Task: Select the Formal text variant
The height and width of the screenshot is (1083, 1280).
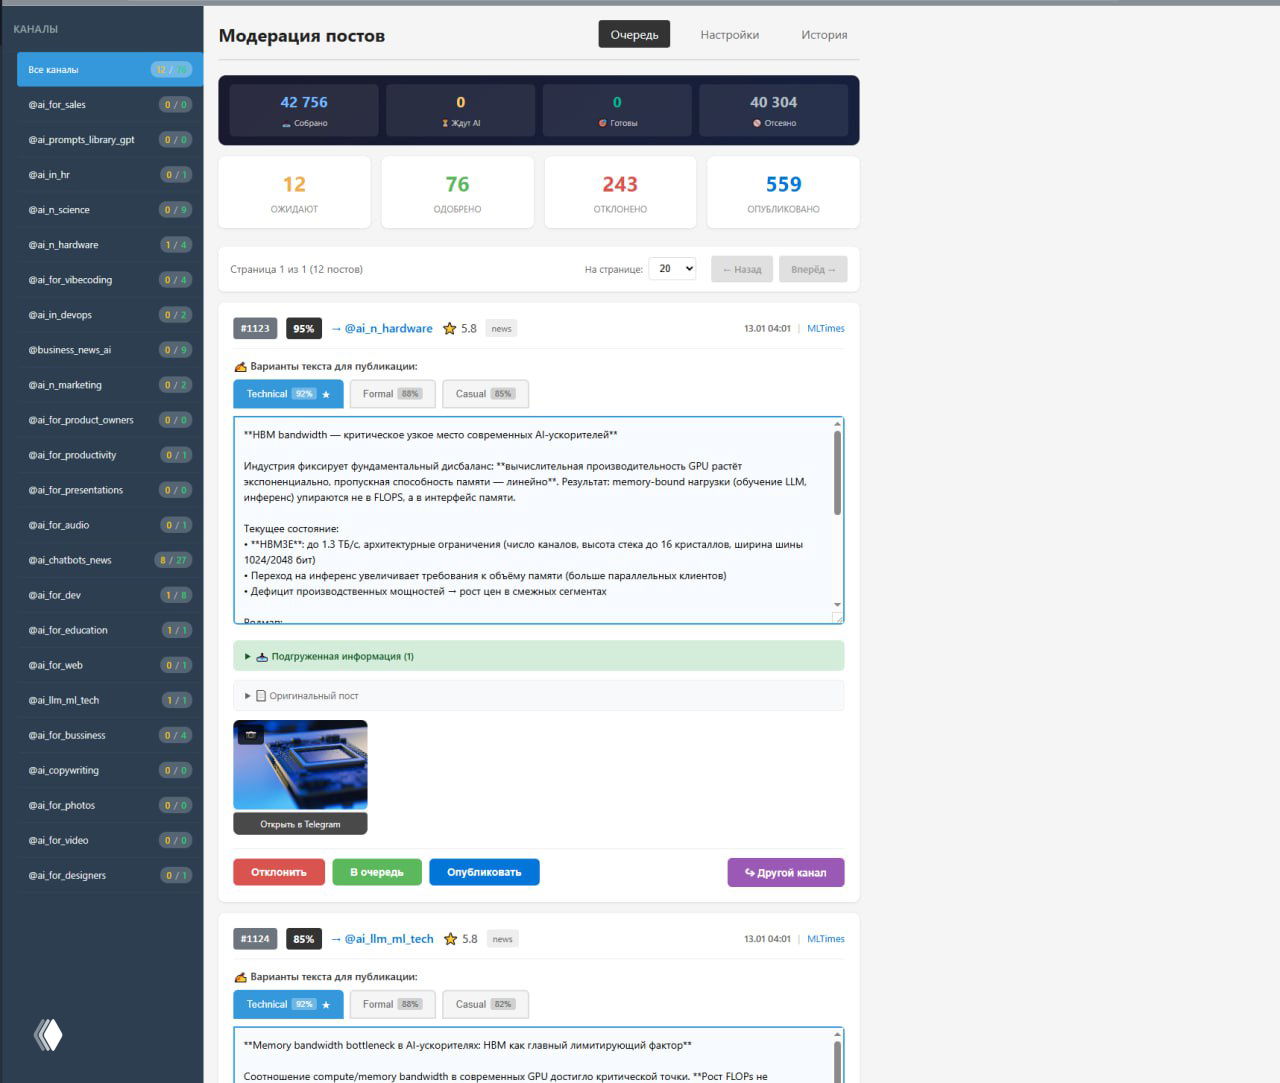Action: 391,393
